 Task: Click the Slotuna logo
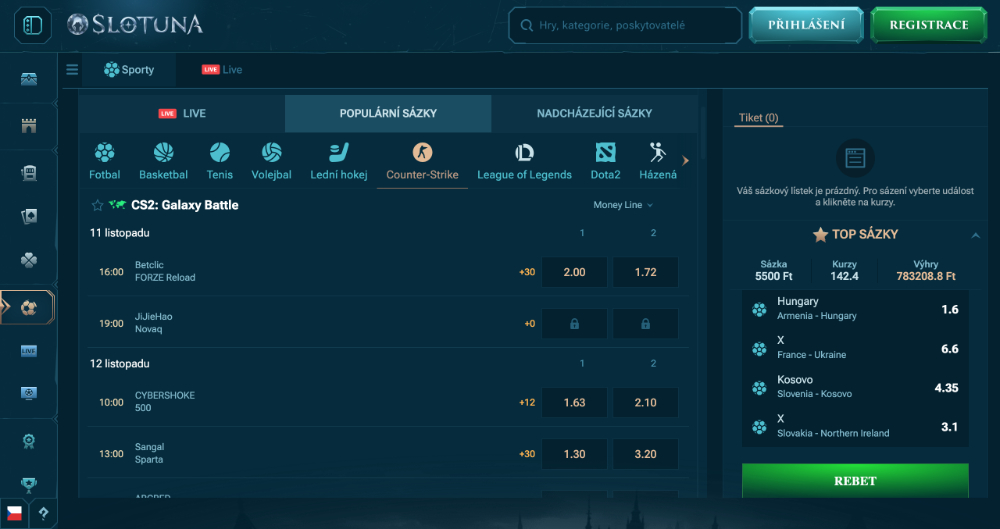[135, 25]
